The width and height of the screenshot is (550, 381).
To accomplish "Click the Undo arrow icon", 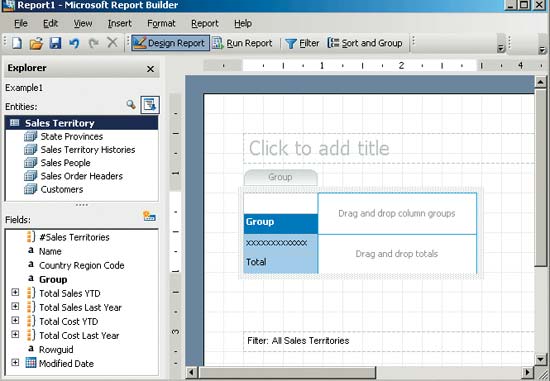I will pos(74,43).
